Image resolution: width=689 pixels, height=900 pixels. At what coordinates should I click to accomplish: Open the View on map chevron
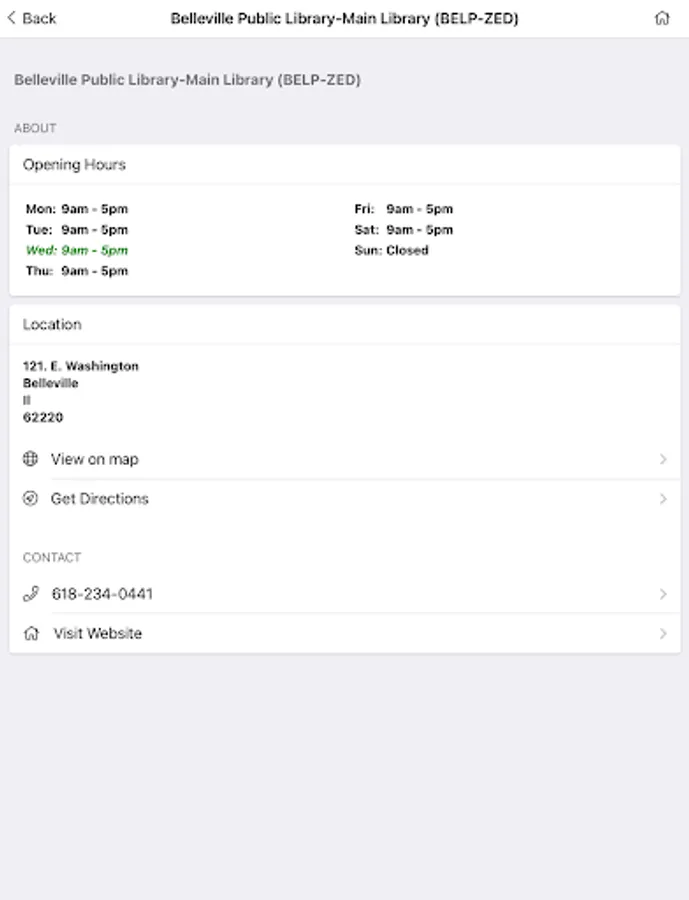663,459
